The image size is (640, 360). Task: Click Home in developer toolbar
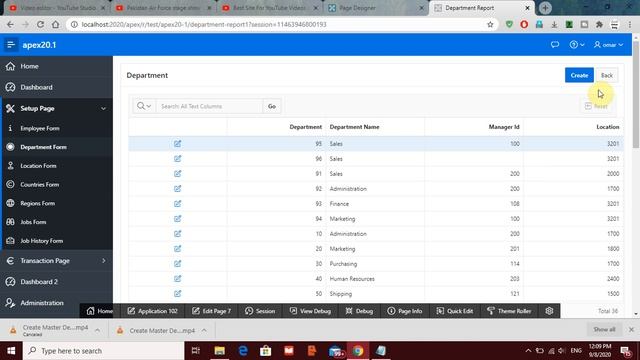[100, 311]
